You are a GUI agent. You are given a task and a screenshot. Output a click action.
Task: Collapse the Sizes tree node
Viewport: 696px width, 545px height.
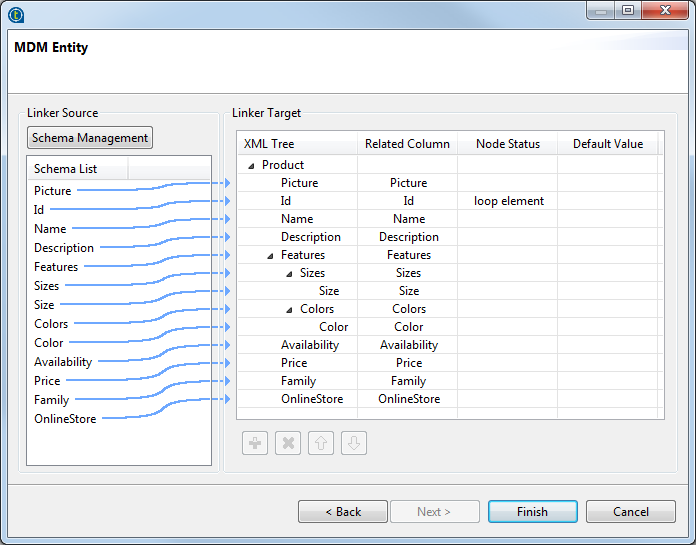coord(289,274)
